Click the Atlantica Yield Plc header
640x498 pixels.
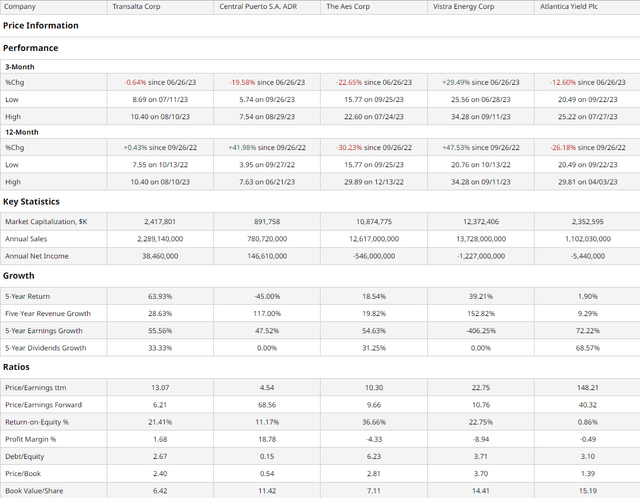(569, 7)
